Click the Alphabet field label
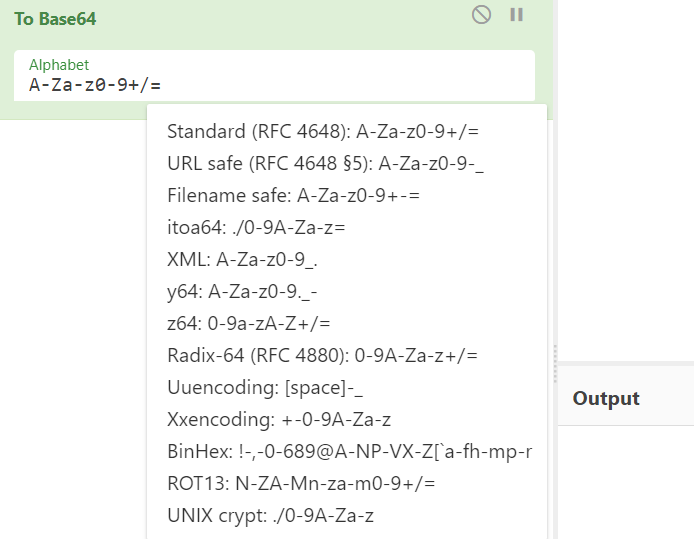 (59, 65)
